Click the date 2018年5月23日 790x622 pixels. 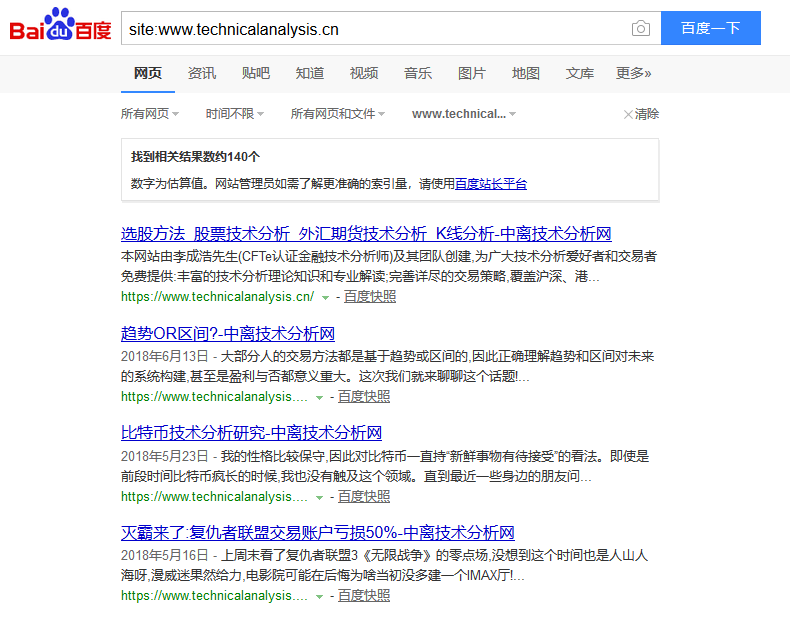point(164,456)
